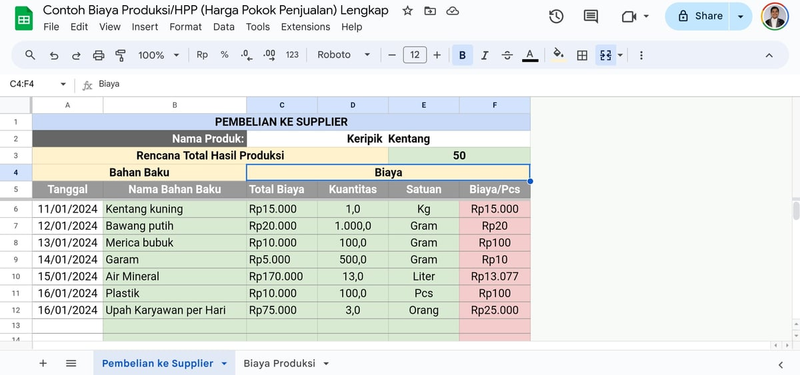Open more number formats 123
The height and width of the screenshot is (375, 800).
click(x=292, y=55)
